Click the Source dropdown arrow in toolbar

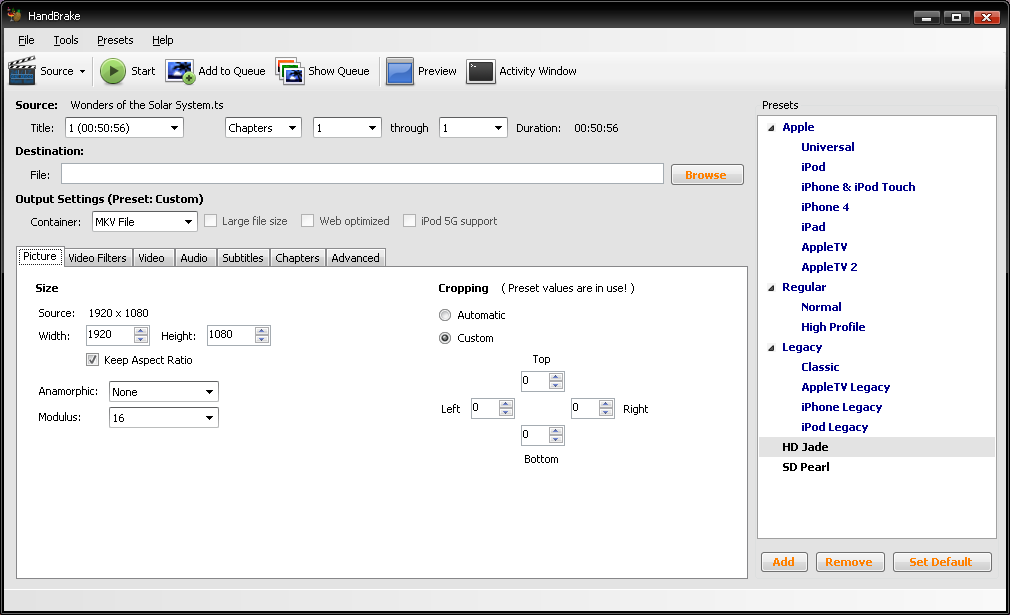point(82,71)
